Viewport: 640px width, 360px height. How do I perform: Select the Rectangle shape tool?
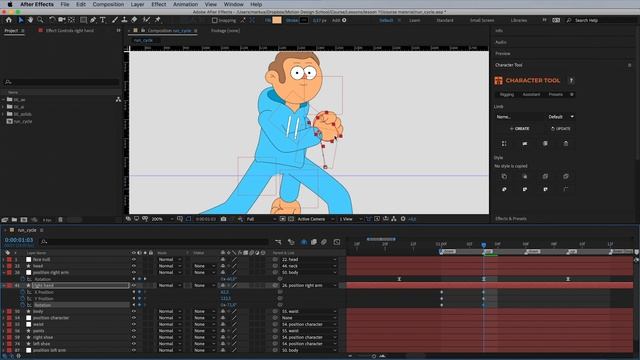[x=83, y=20]
